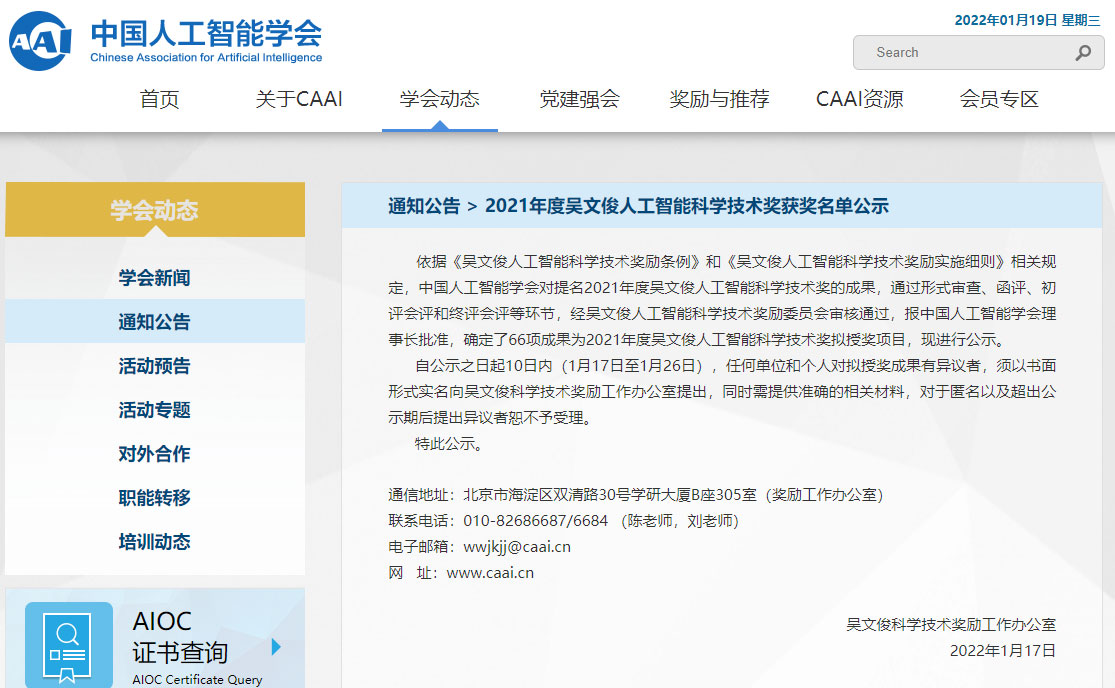Click the arrow next to AIOC 证书查询

(277, 647)
